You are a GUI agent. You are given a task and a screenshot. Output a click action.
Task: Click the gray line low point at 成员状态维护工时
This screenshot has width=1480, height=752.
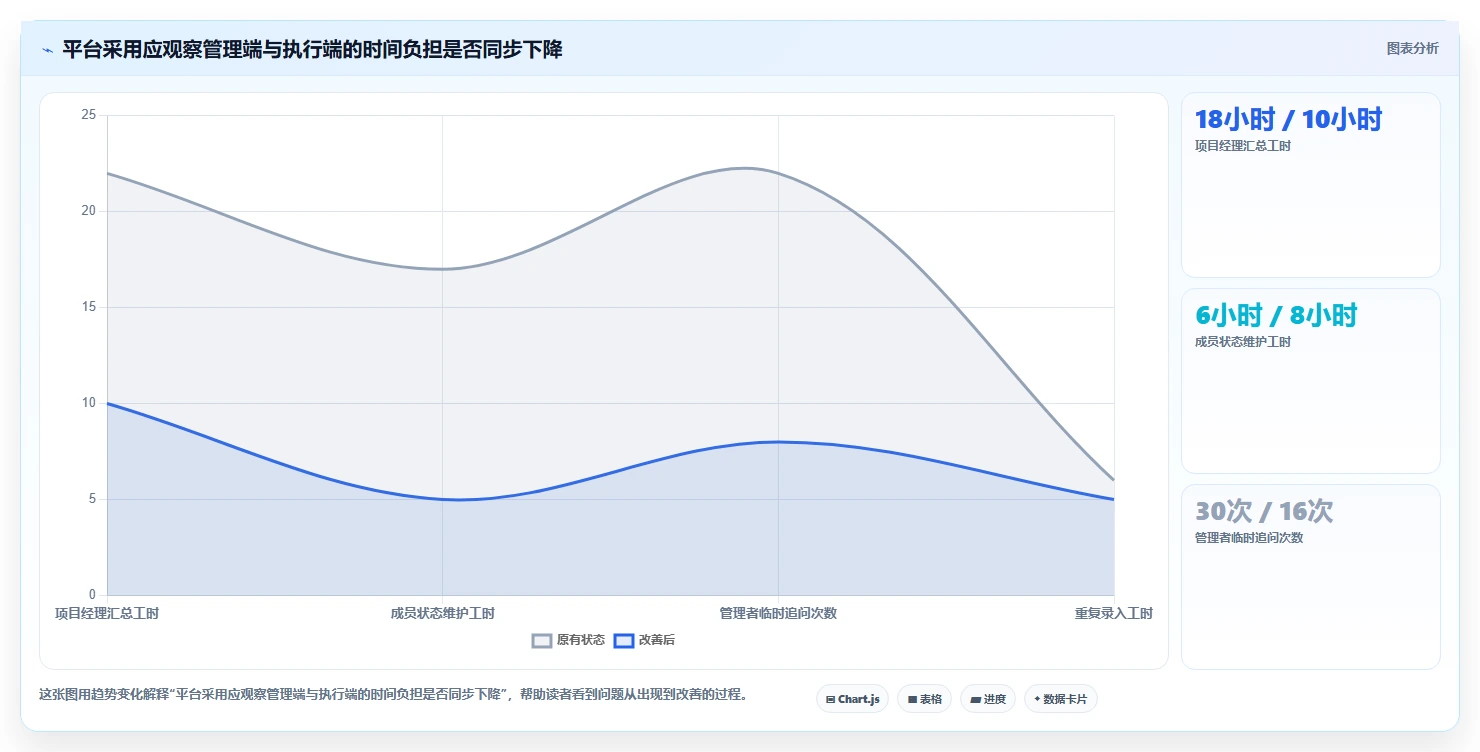click(x=442, y=268)
